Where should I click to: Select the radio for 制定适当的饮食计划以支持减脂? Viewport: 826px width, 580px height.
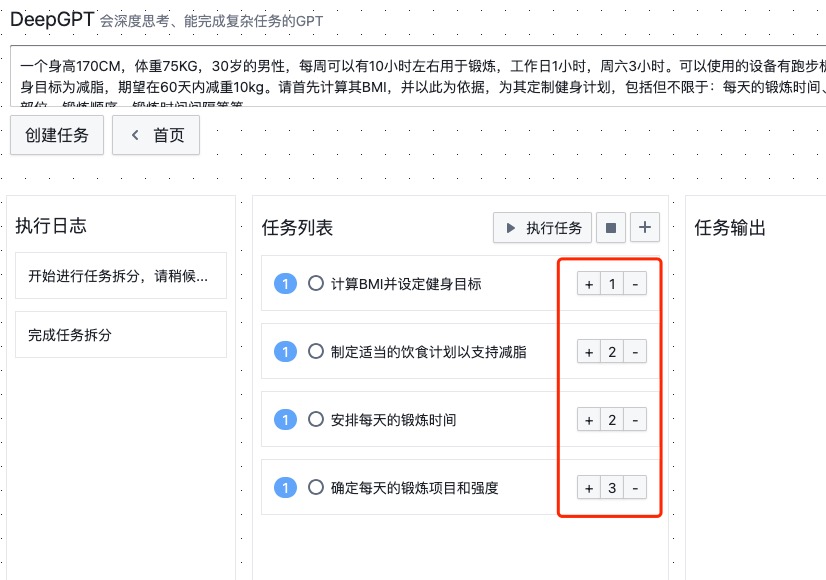[x=316, y=351]
